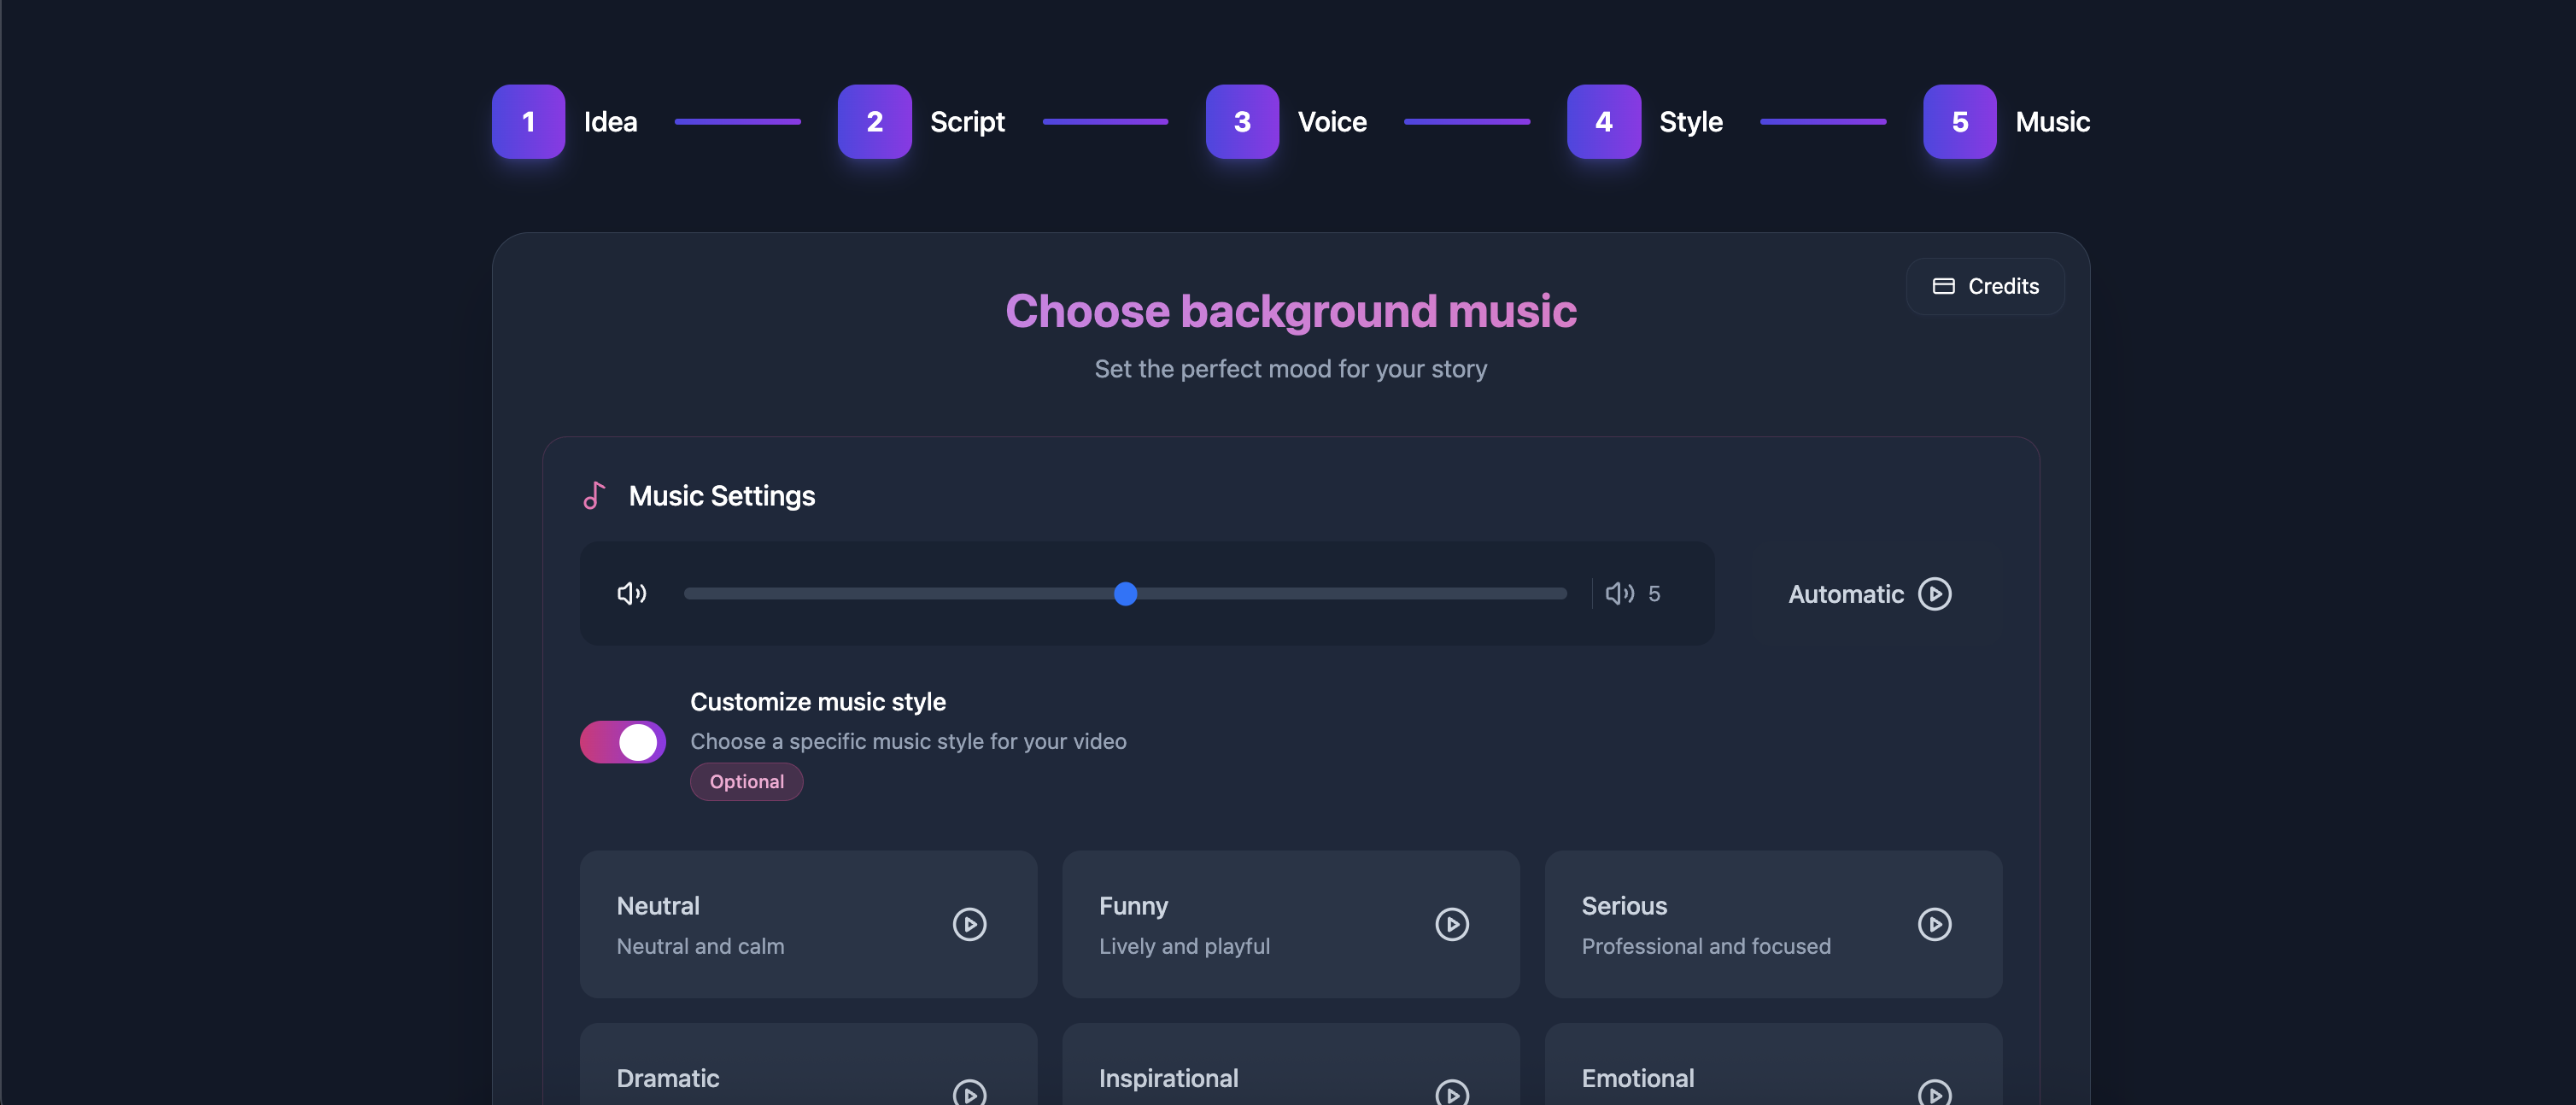2576x1105 pixels.
Task: Play the Emotional music preview
Action: (1934, 1093)
